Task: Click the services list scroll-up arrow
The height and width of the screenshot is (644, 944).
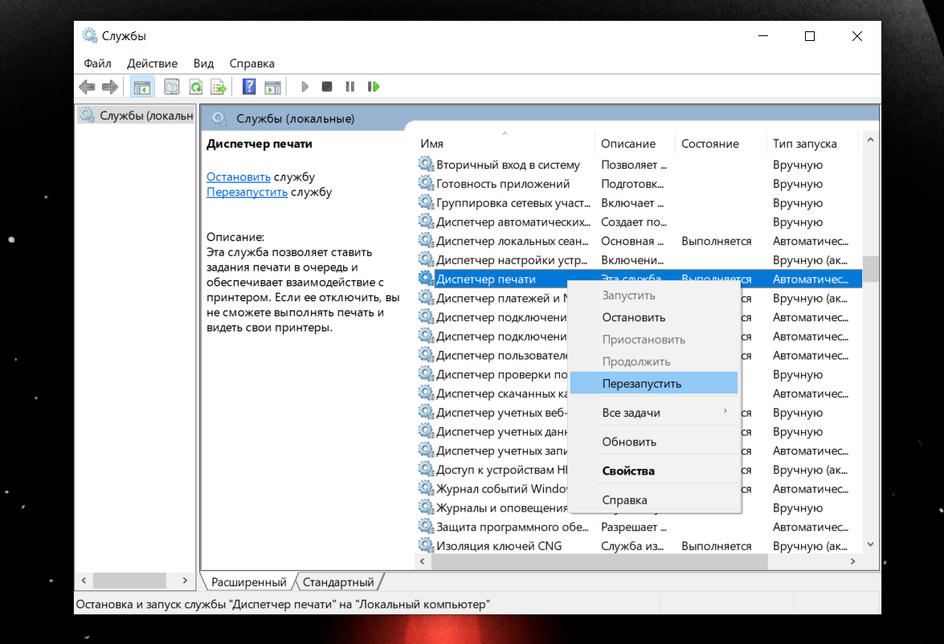Action: coord(870,140)
